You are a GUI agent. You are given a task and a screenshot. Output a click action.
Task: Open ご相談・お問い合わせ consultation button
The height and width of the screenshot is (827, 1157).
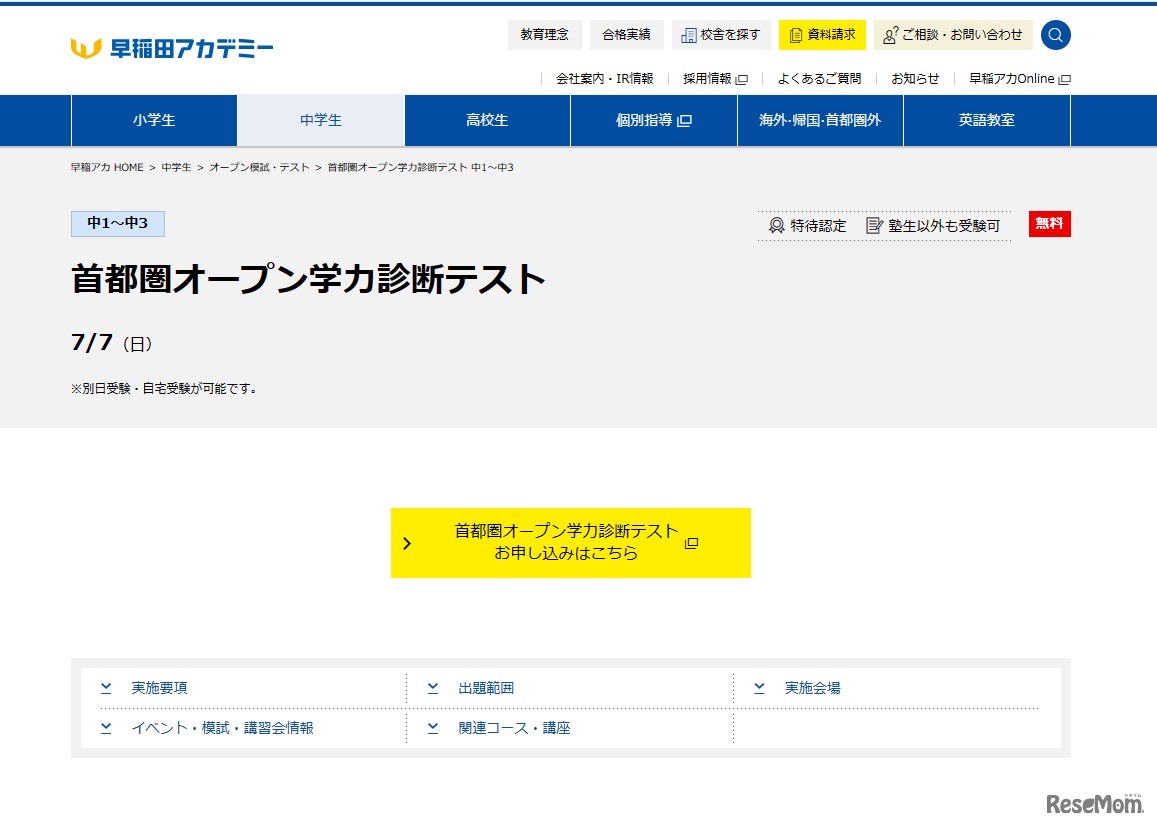point(952,35)
